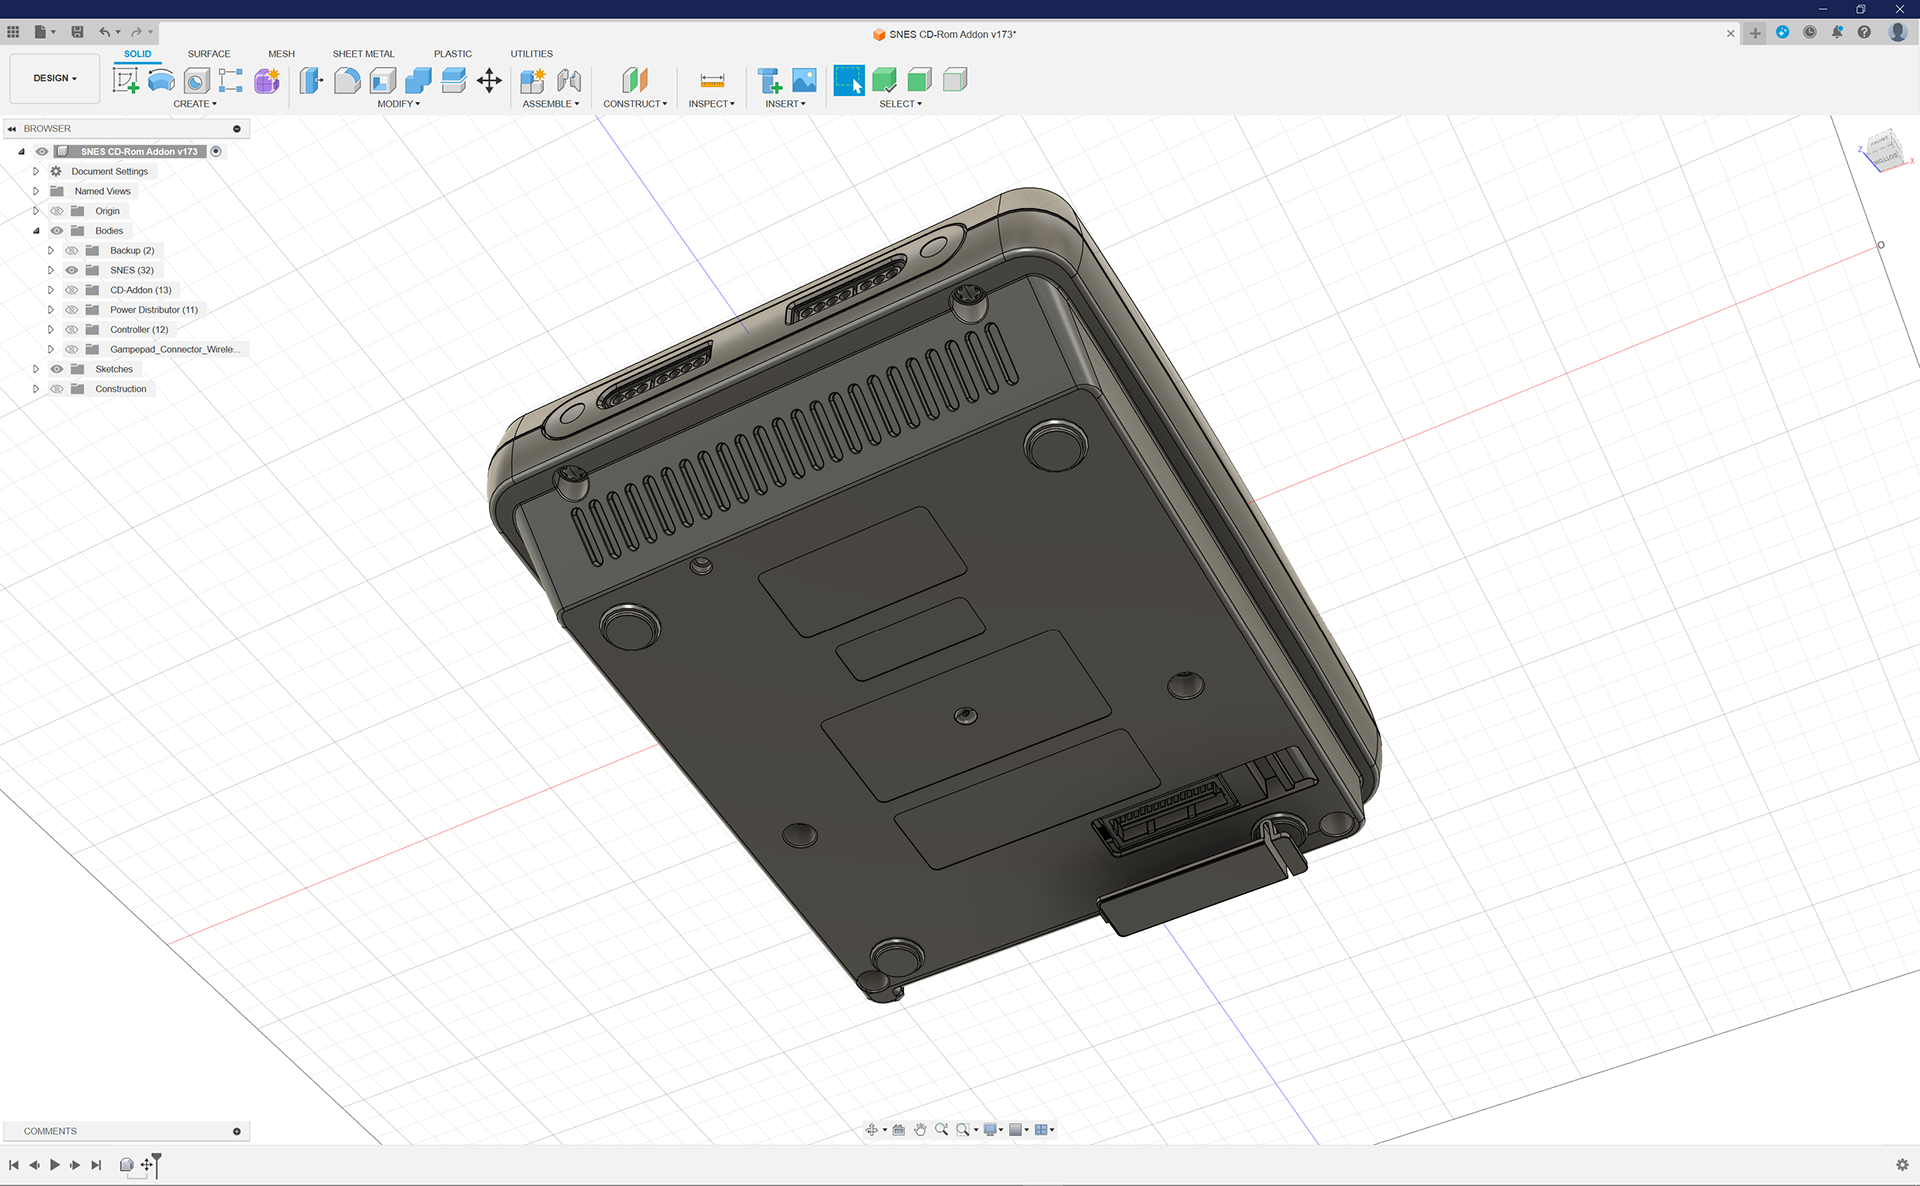Save the document with Save icon
Viewport: 1920px width, 1186px height.
[77, 32]
